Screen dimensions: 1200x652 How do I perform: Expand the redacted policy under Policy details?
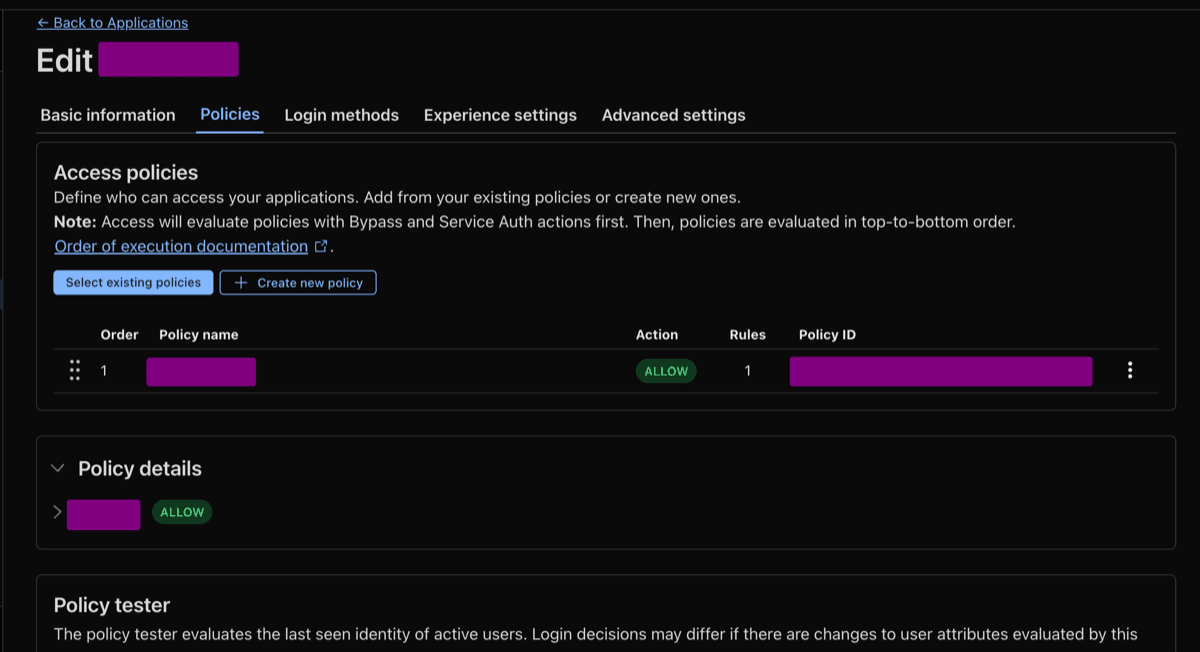[57, 512]
